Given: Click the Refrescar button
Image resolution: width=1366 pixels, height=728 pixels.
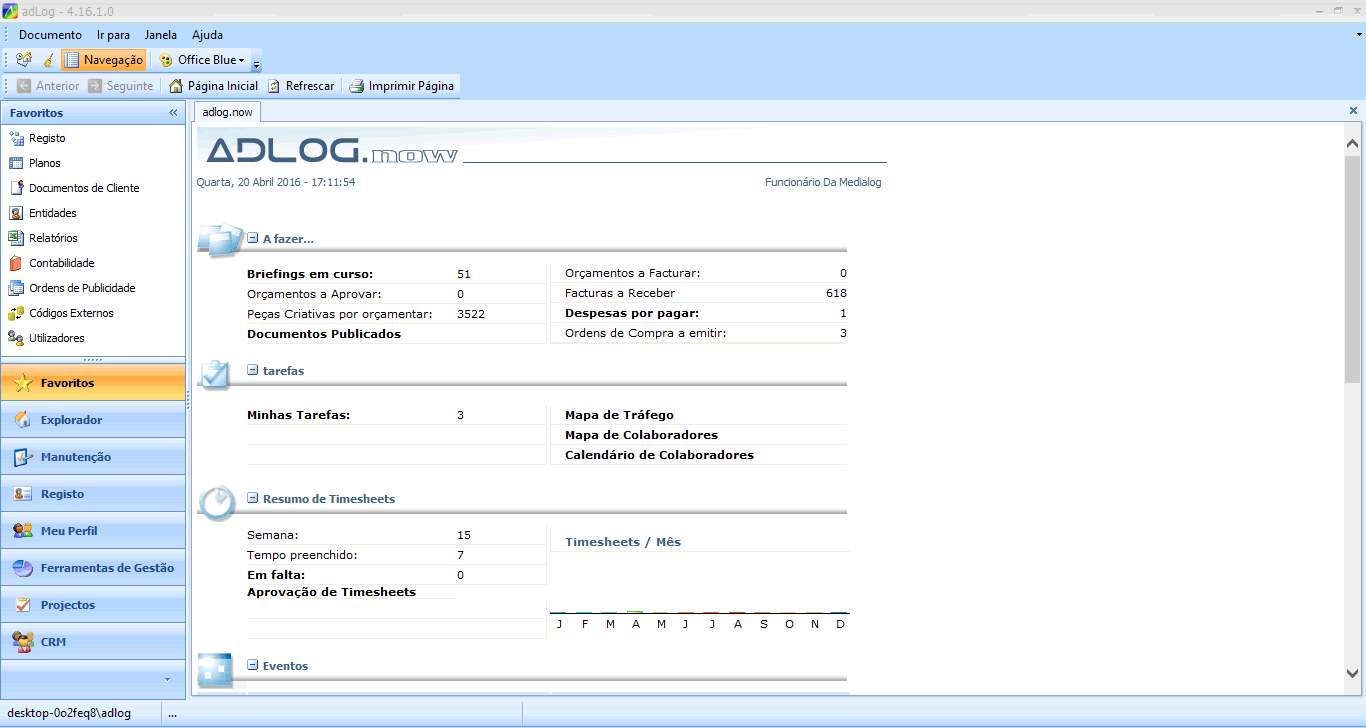Looking at the screenshot, I should tap(301, 86).
